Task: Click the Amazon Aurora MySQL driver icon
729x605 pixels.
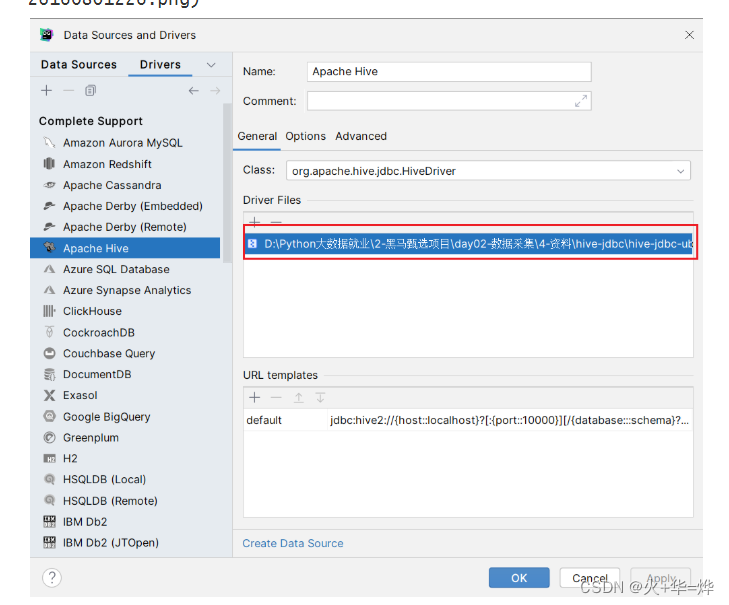Action: click(49, 142)
